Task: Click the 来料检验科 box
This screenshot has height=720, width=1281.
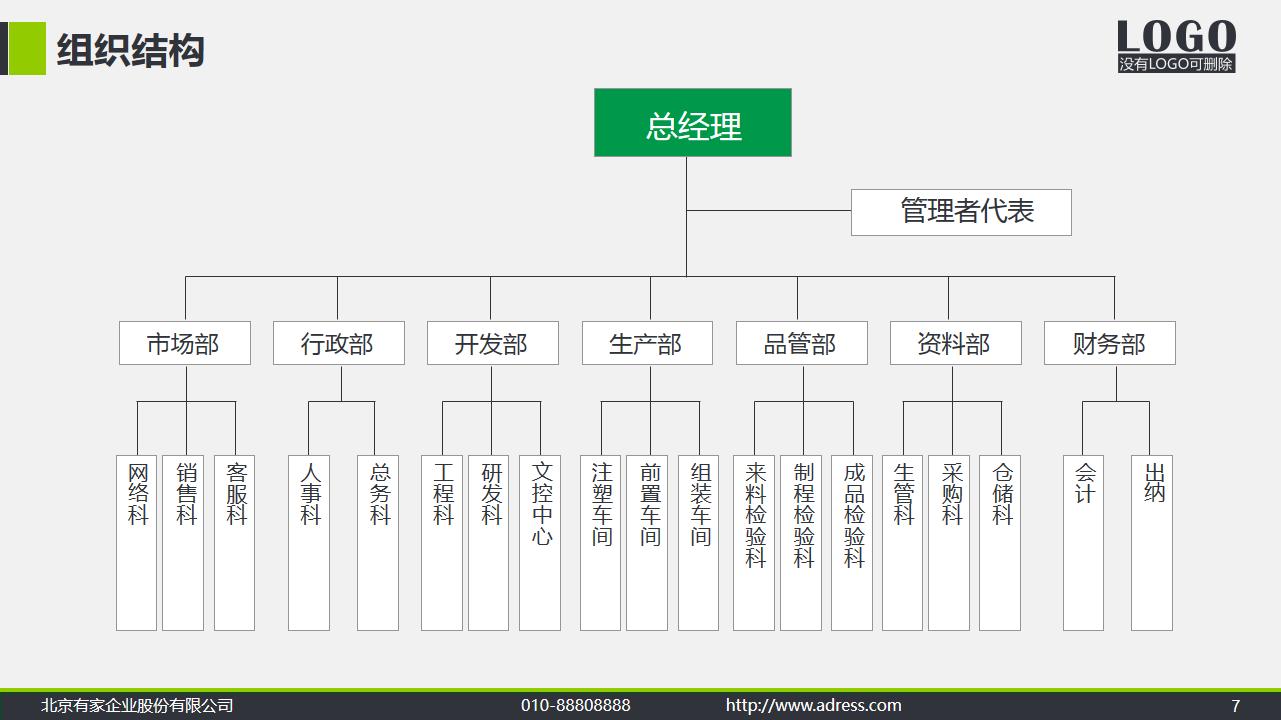Action: pyautogui.click(x=753, y=543)
